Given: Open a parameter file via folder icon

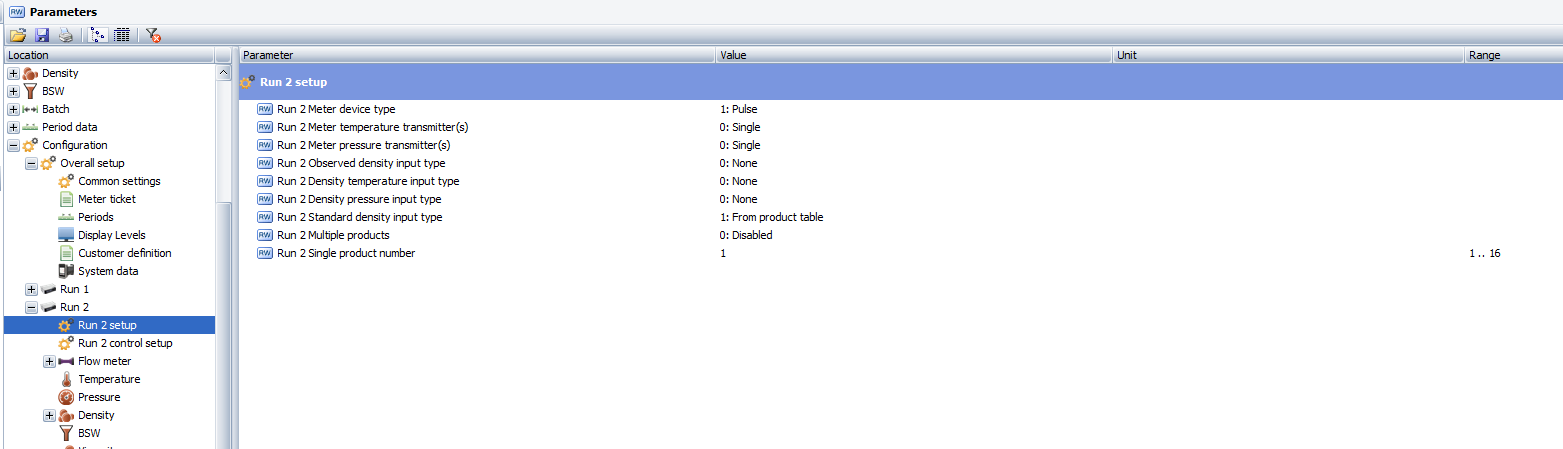Looking at the screenshot, I should coord(18,35).
